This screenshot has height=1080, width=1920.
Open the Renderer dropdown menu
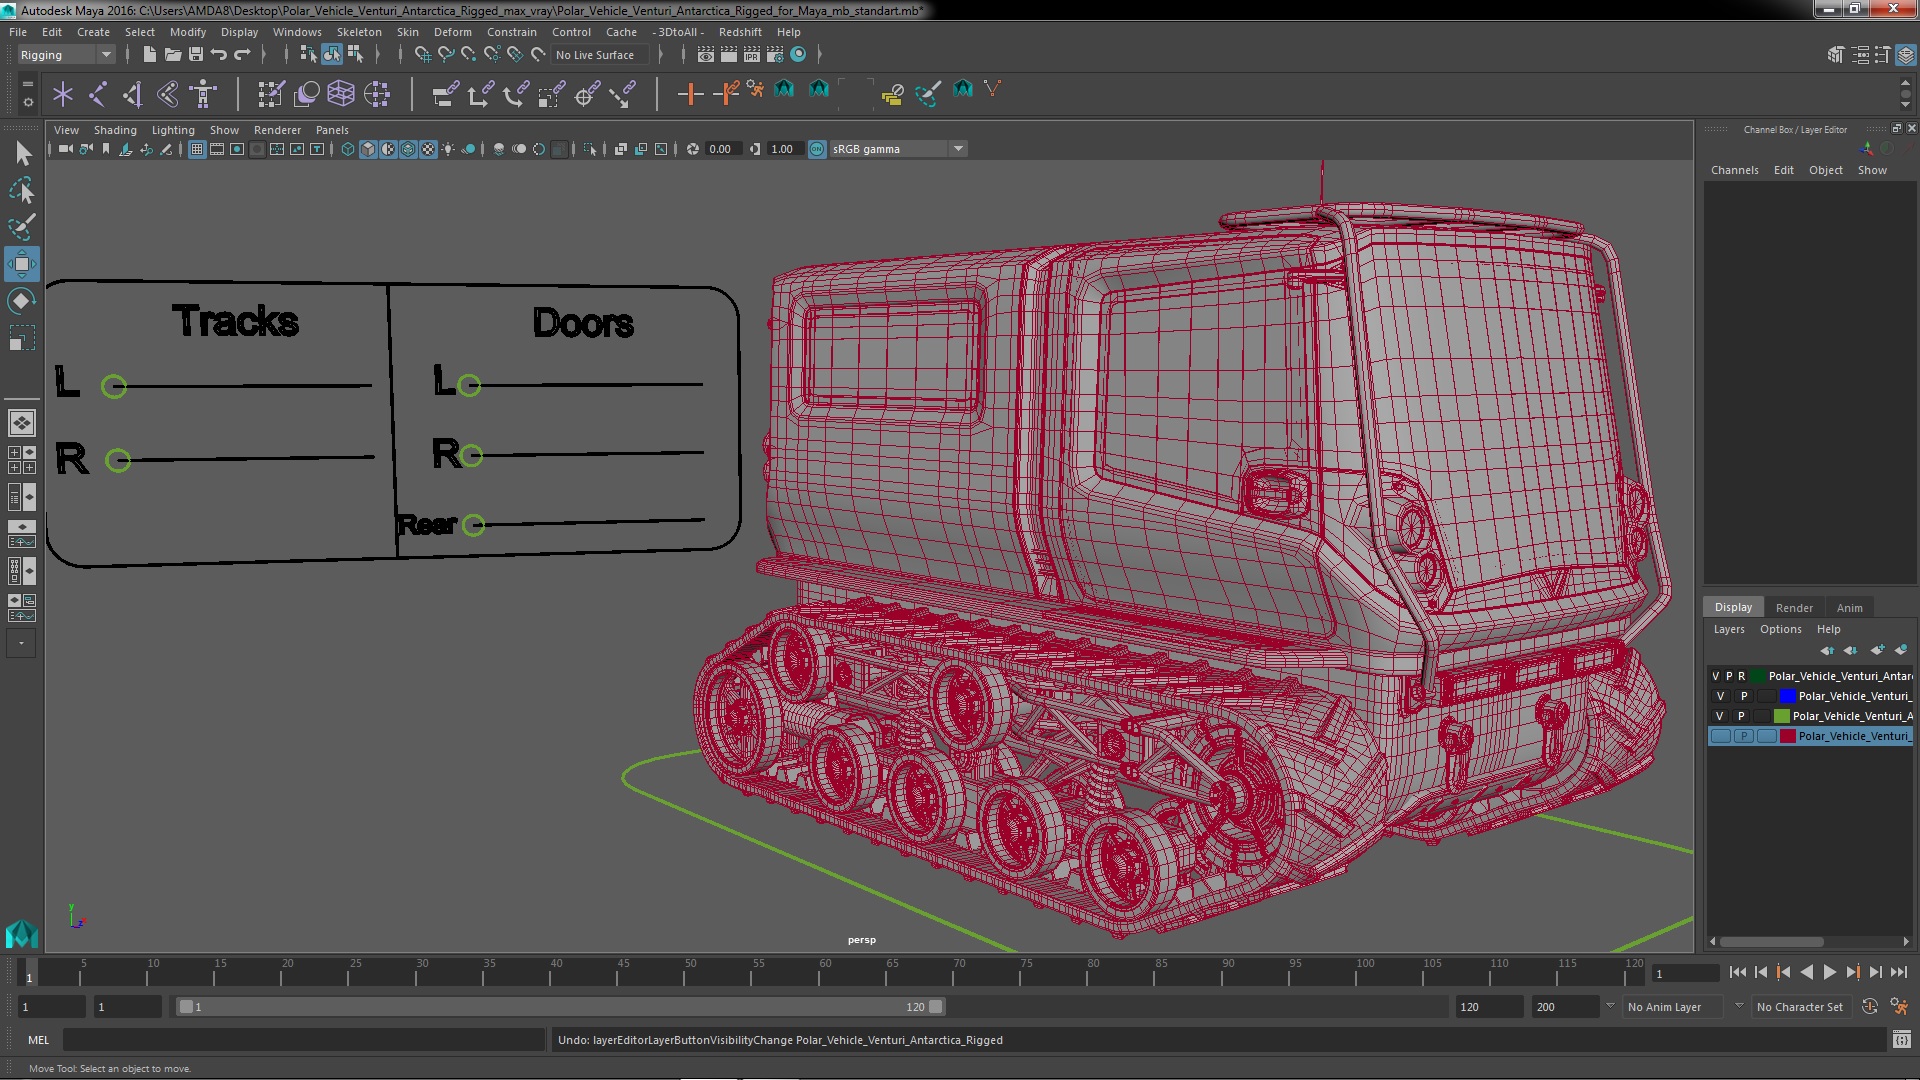(277, 129)
